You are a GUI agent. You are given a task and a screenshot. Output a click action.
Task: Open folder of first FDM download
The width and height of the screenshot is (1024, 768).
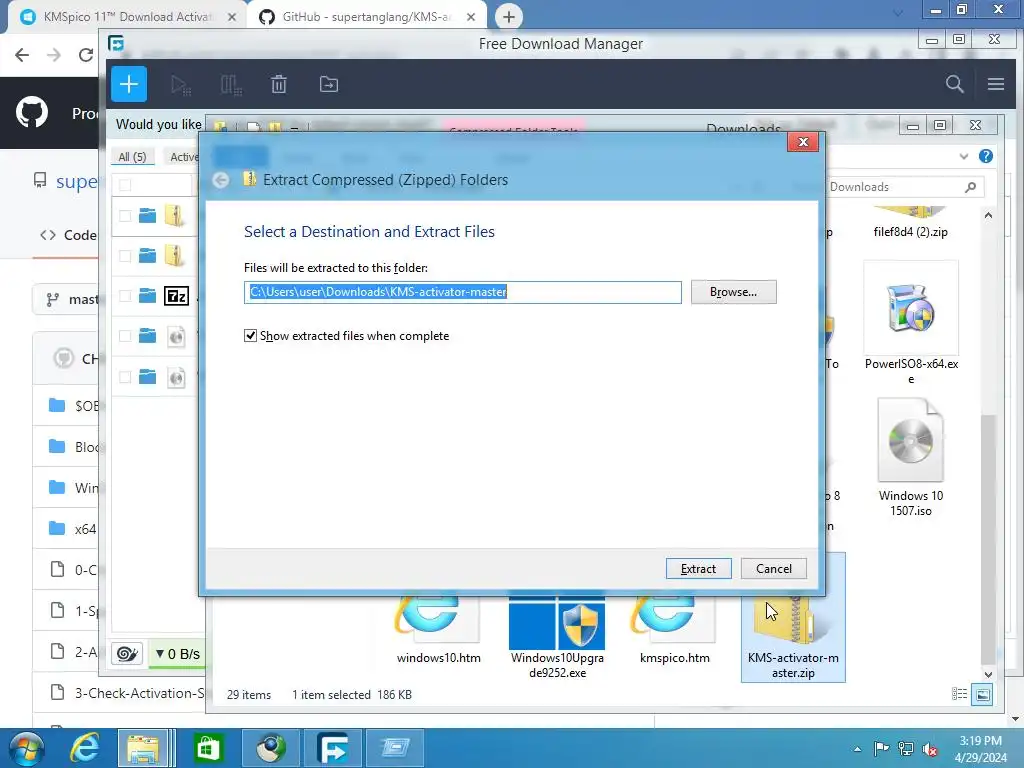148,216
